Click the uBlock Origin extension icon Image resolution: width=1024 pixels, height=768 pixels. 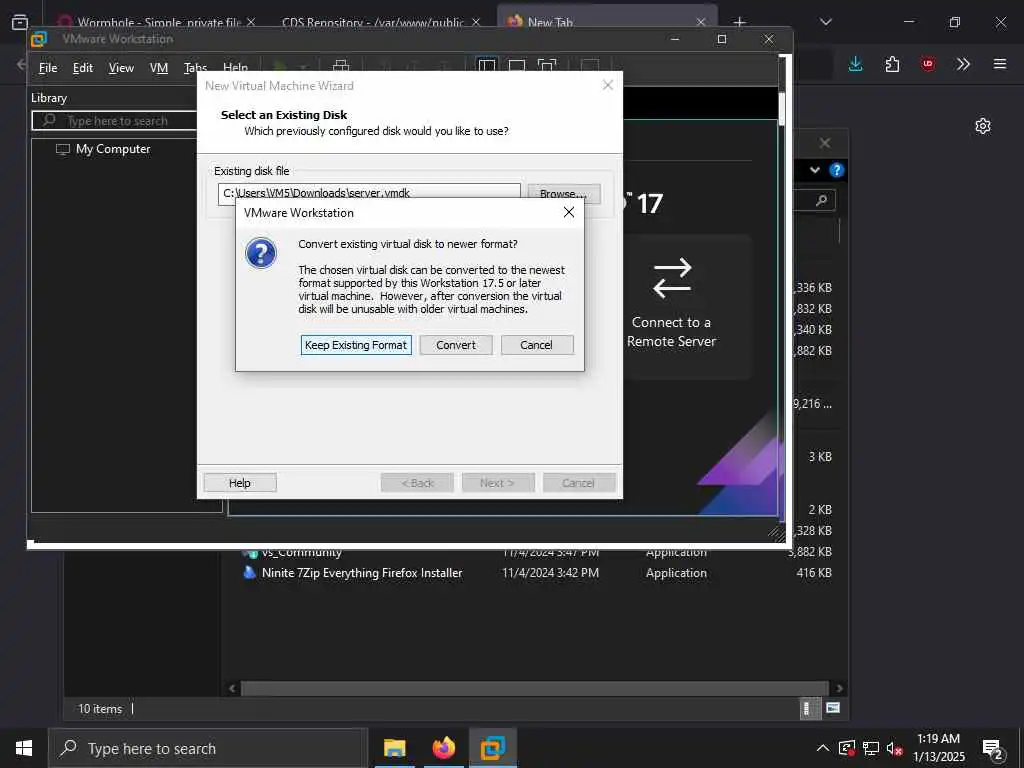tap(928, 64)
